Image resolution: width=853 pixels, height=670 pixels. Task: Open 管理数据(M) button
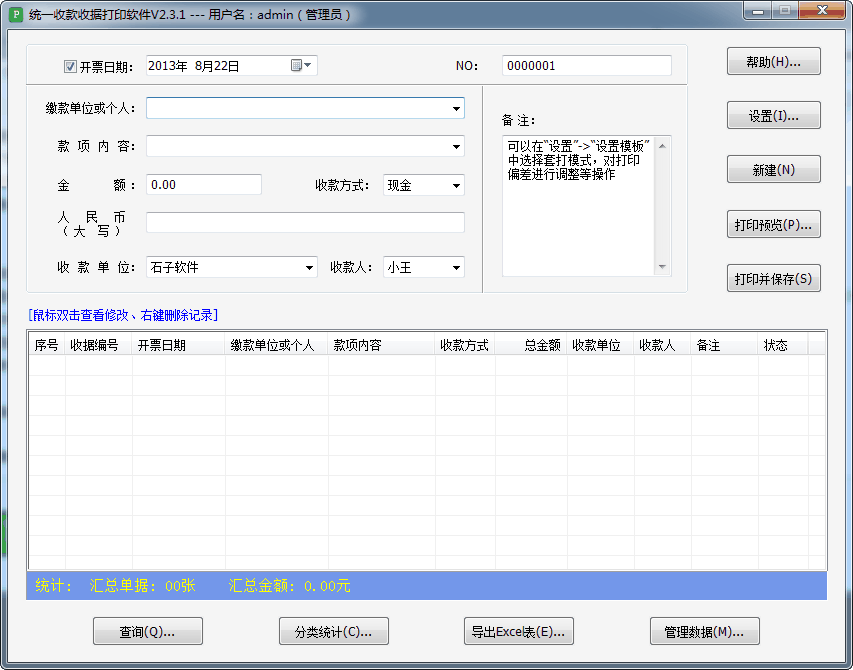click(704, 631)
